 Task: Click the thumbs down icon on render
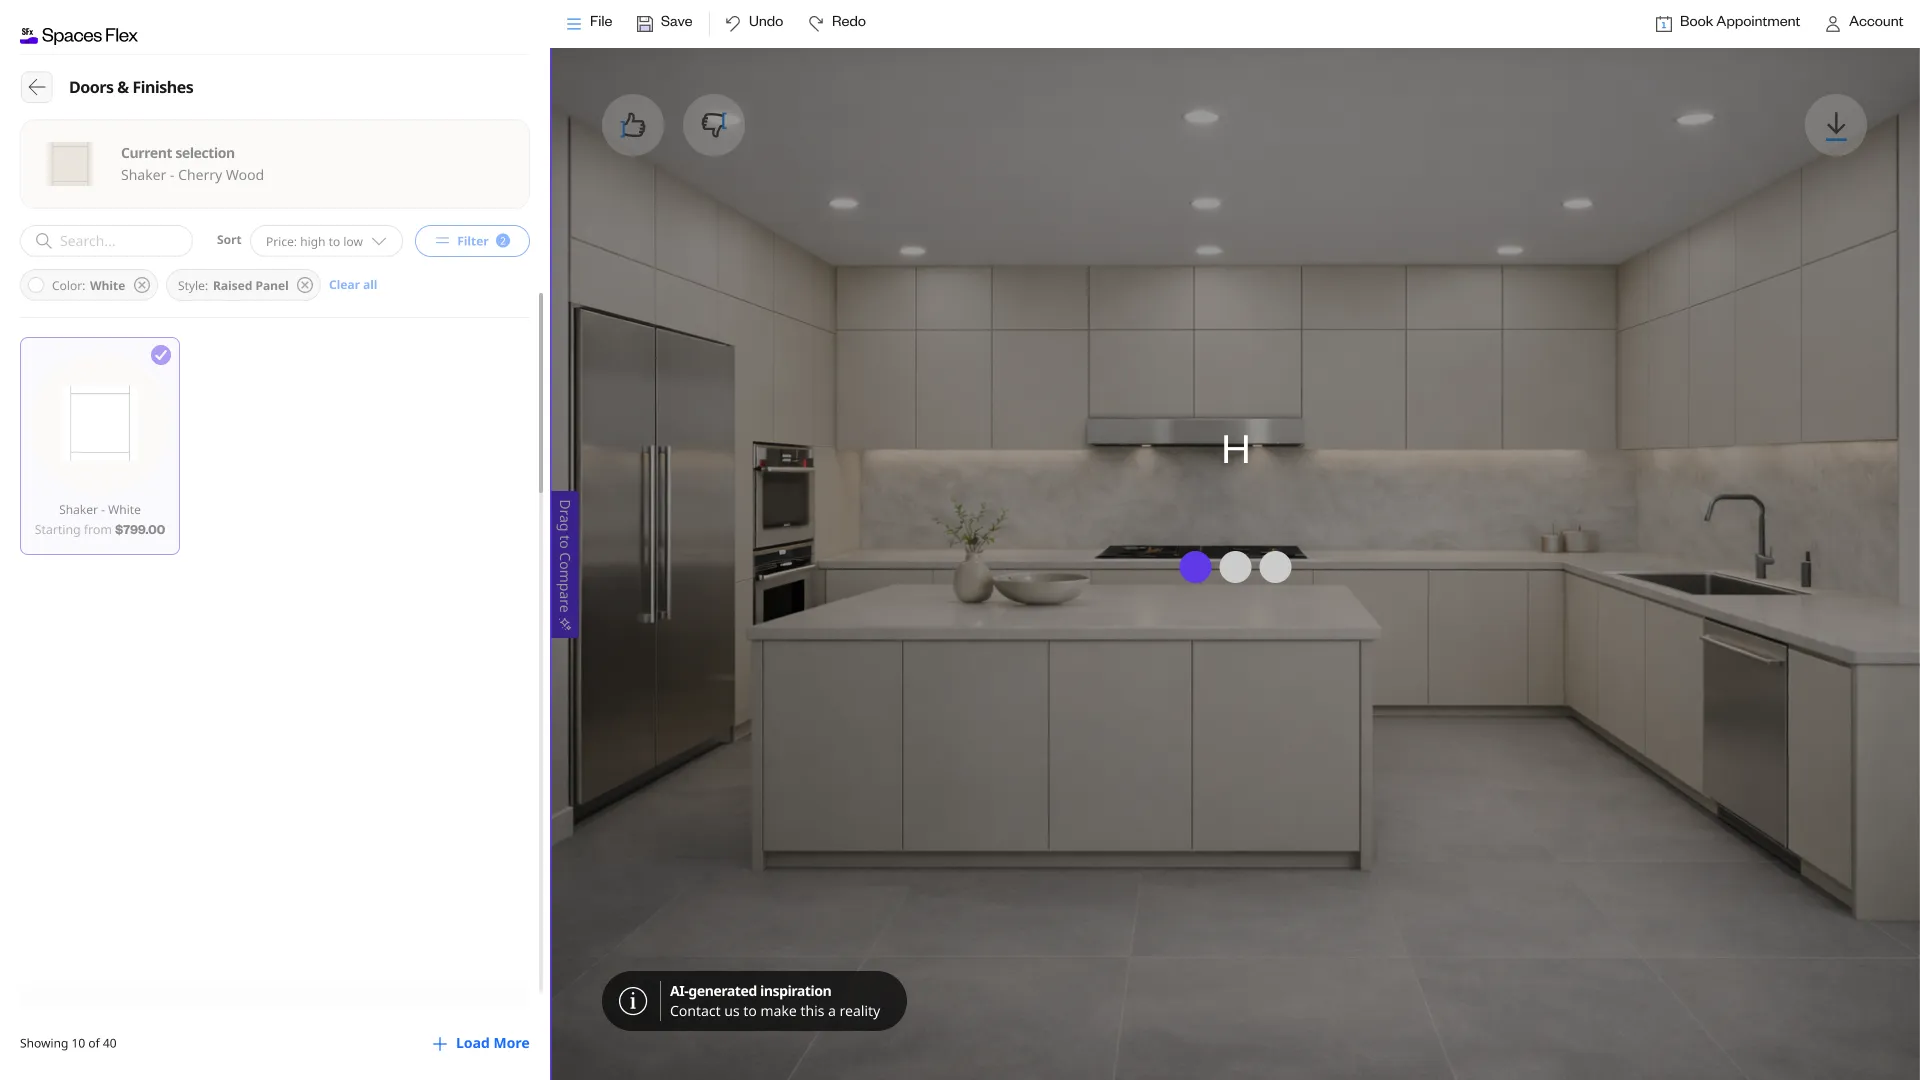pyautogui.click(x=714, y=125)
